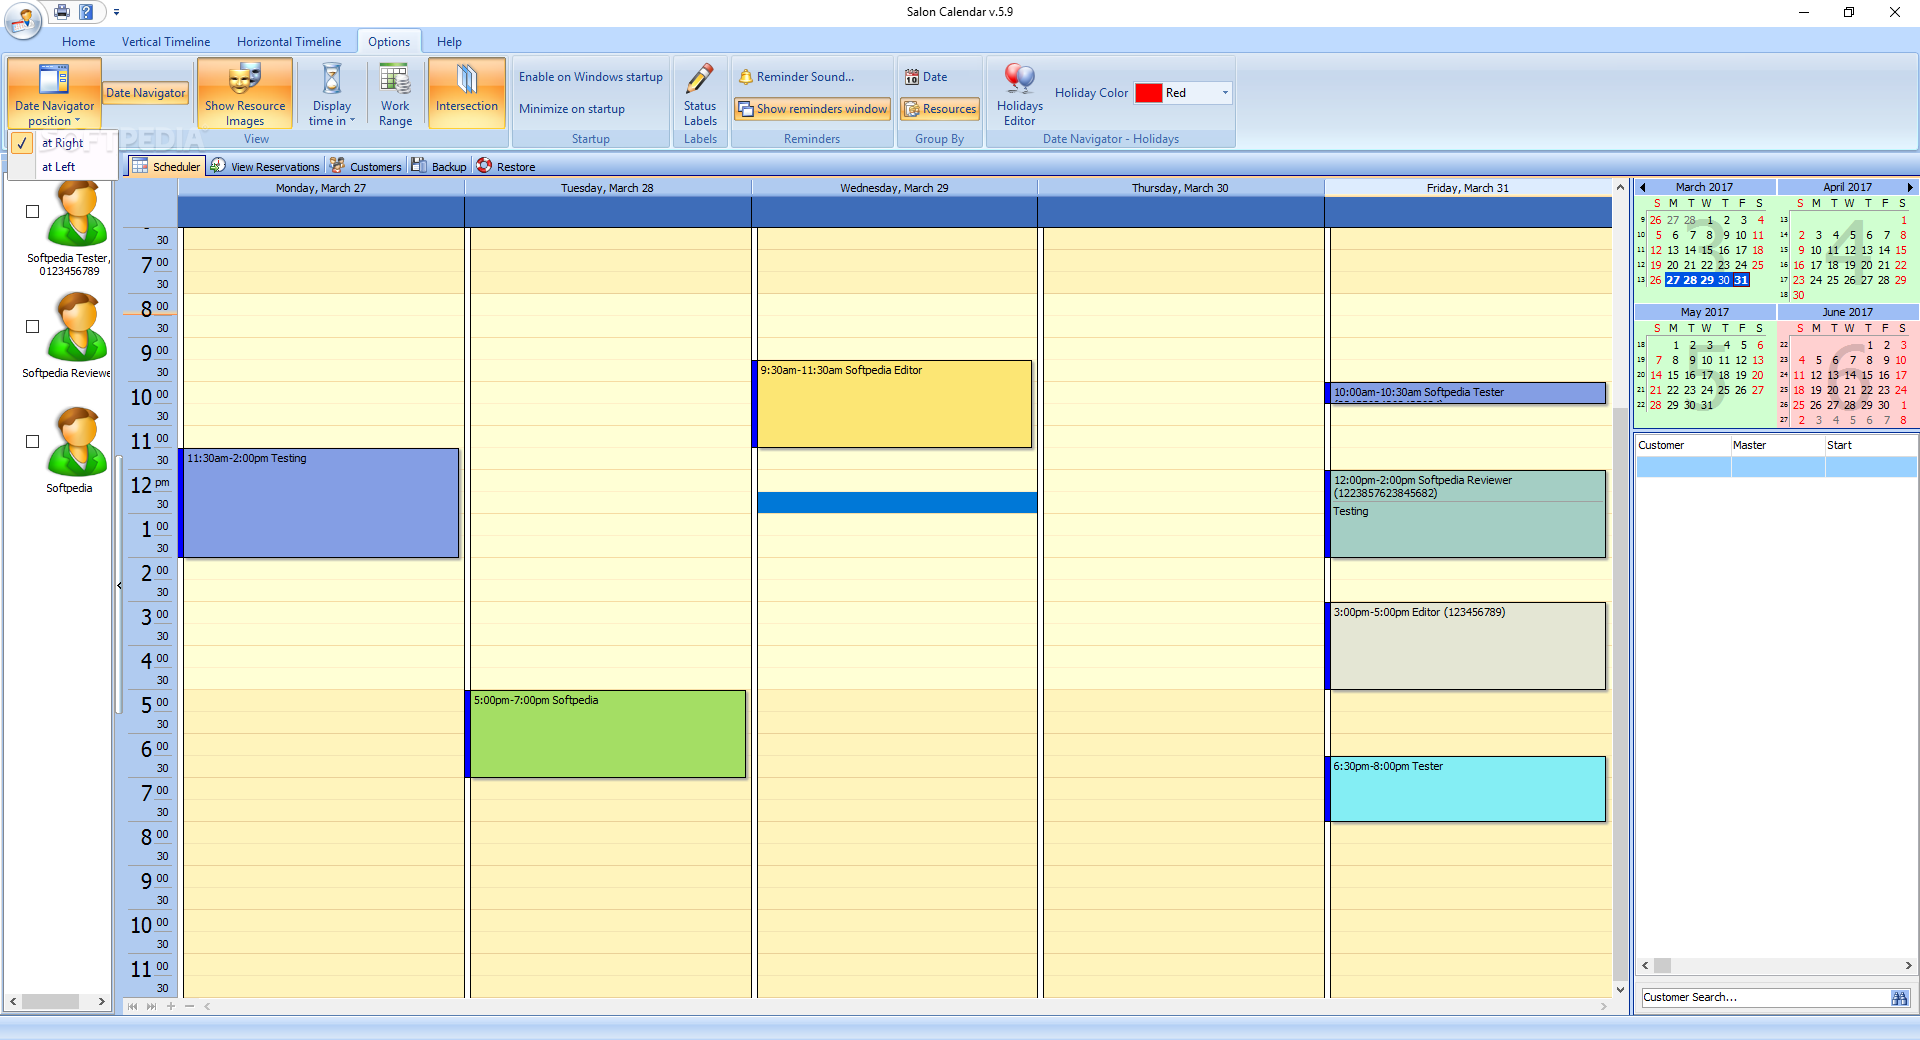1920x1040 pixels.
Task: Click the Restore button
Action: (x=506, y=166)
